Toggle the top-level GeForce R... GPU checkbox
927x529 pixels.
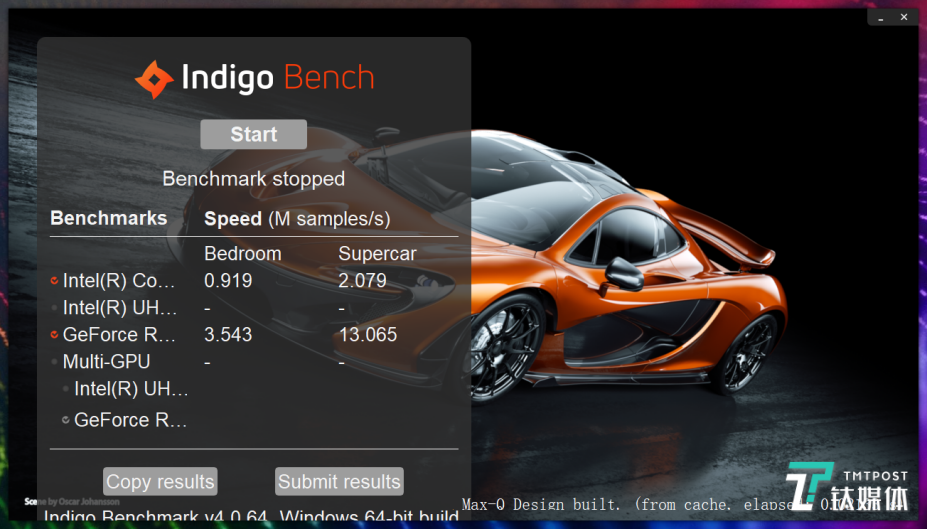[54, 335]
